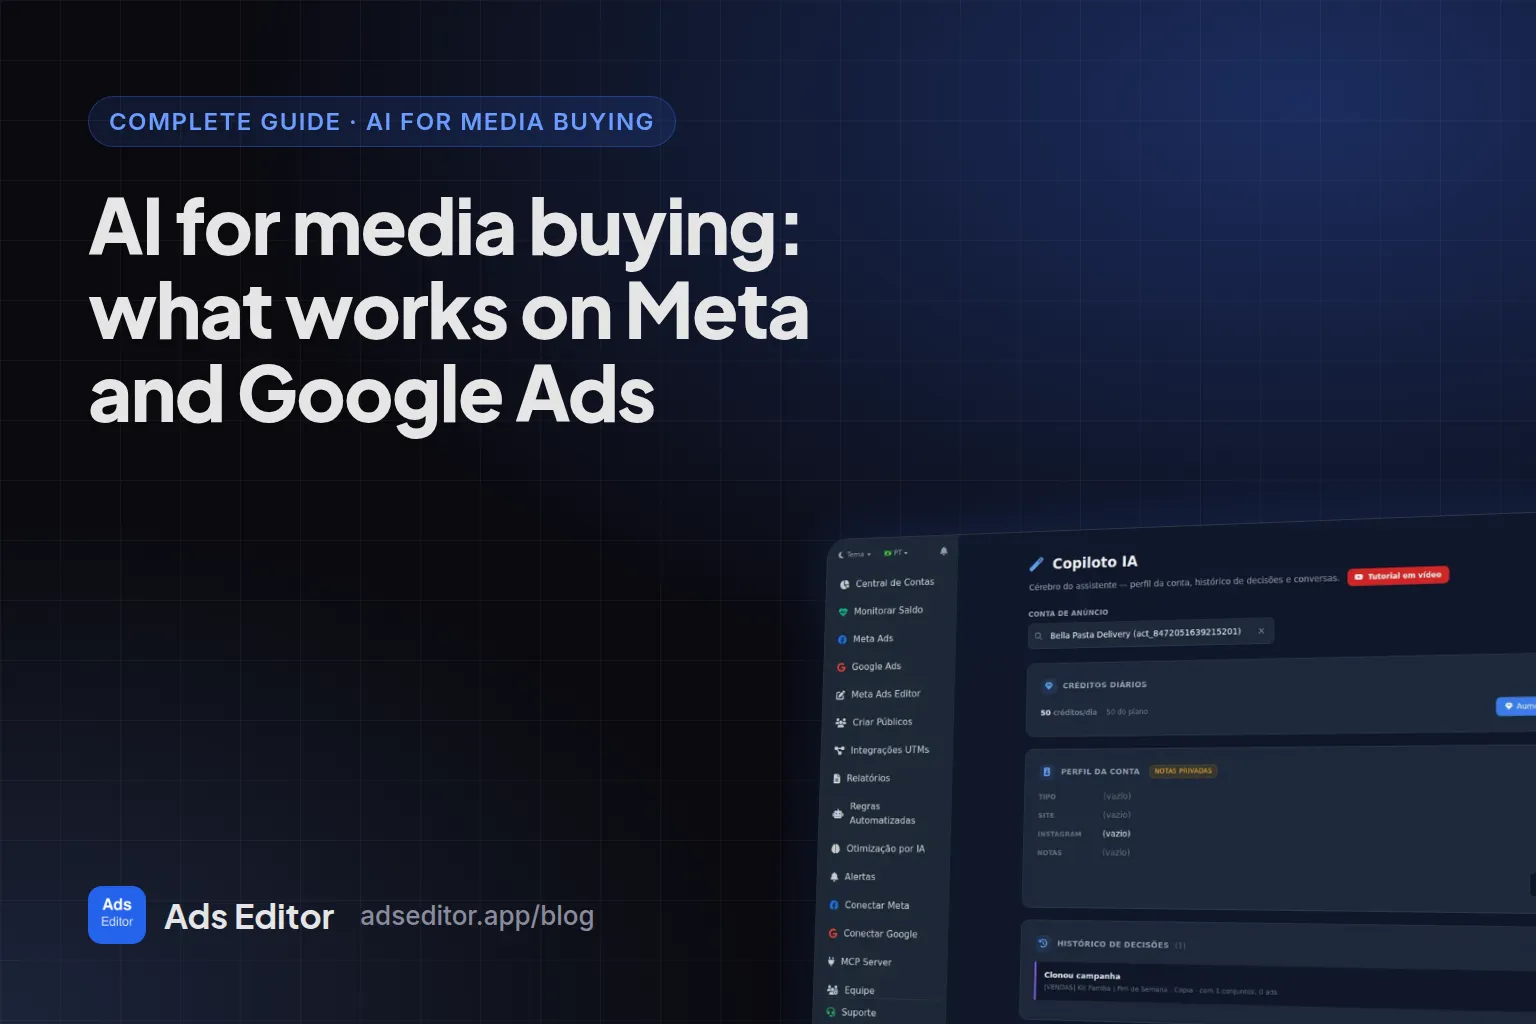The image size is (1536, 1024).
Task: Open Equipe in the sidebar
Action: click(850, 990)
